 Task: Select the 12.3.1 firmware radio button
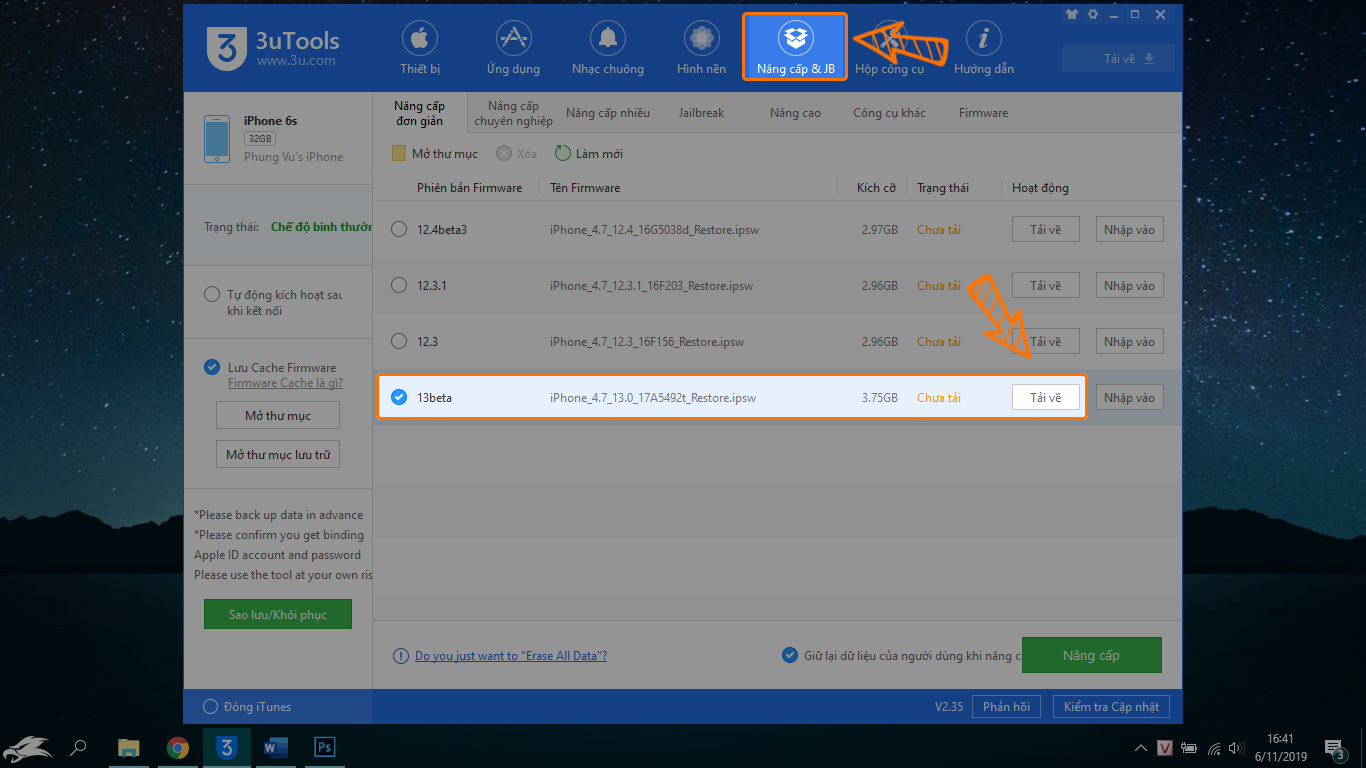399,285
